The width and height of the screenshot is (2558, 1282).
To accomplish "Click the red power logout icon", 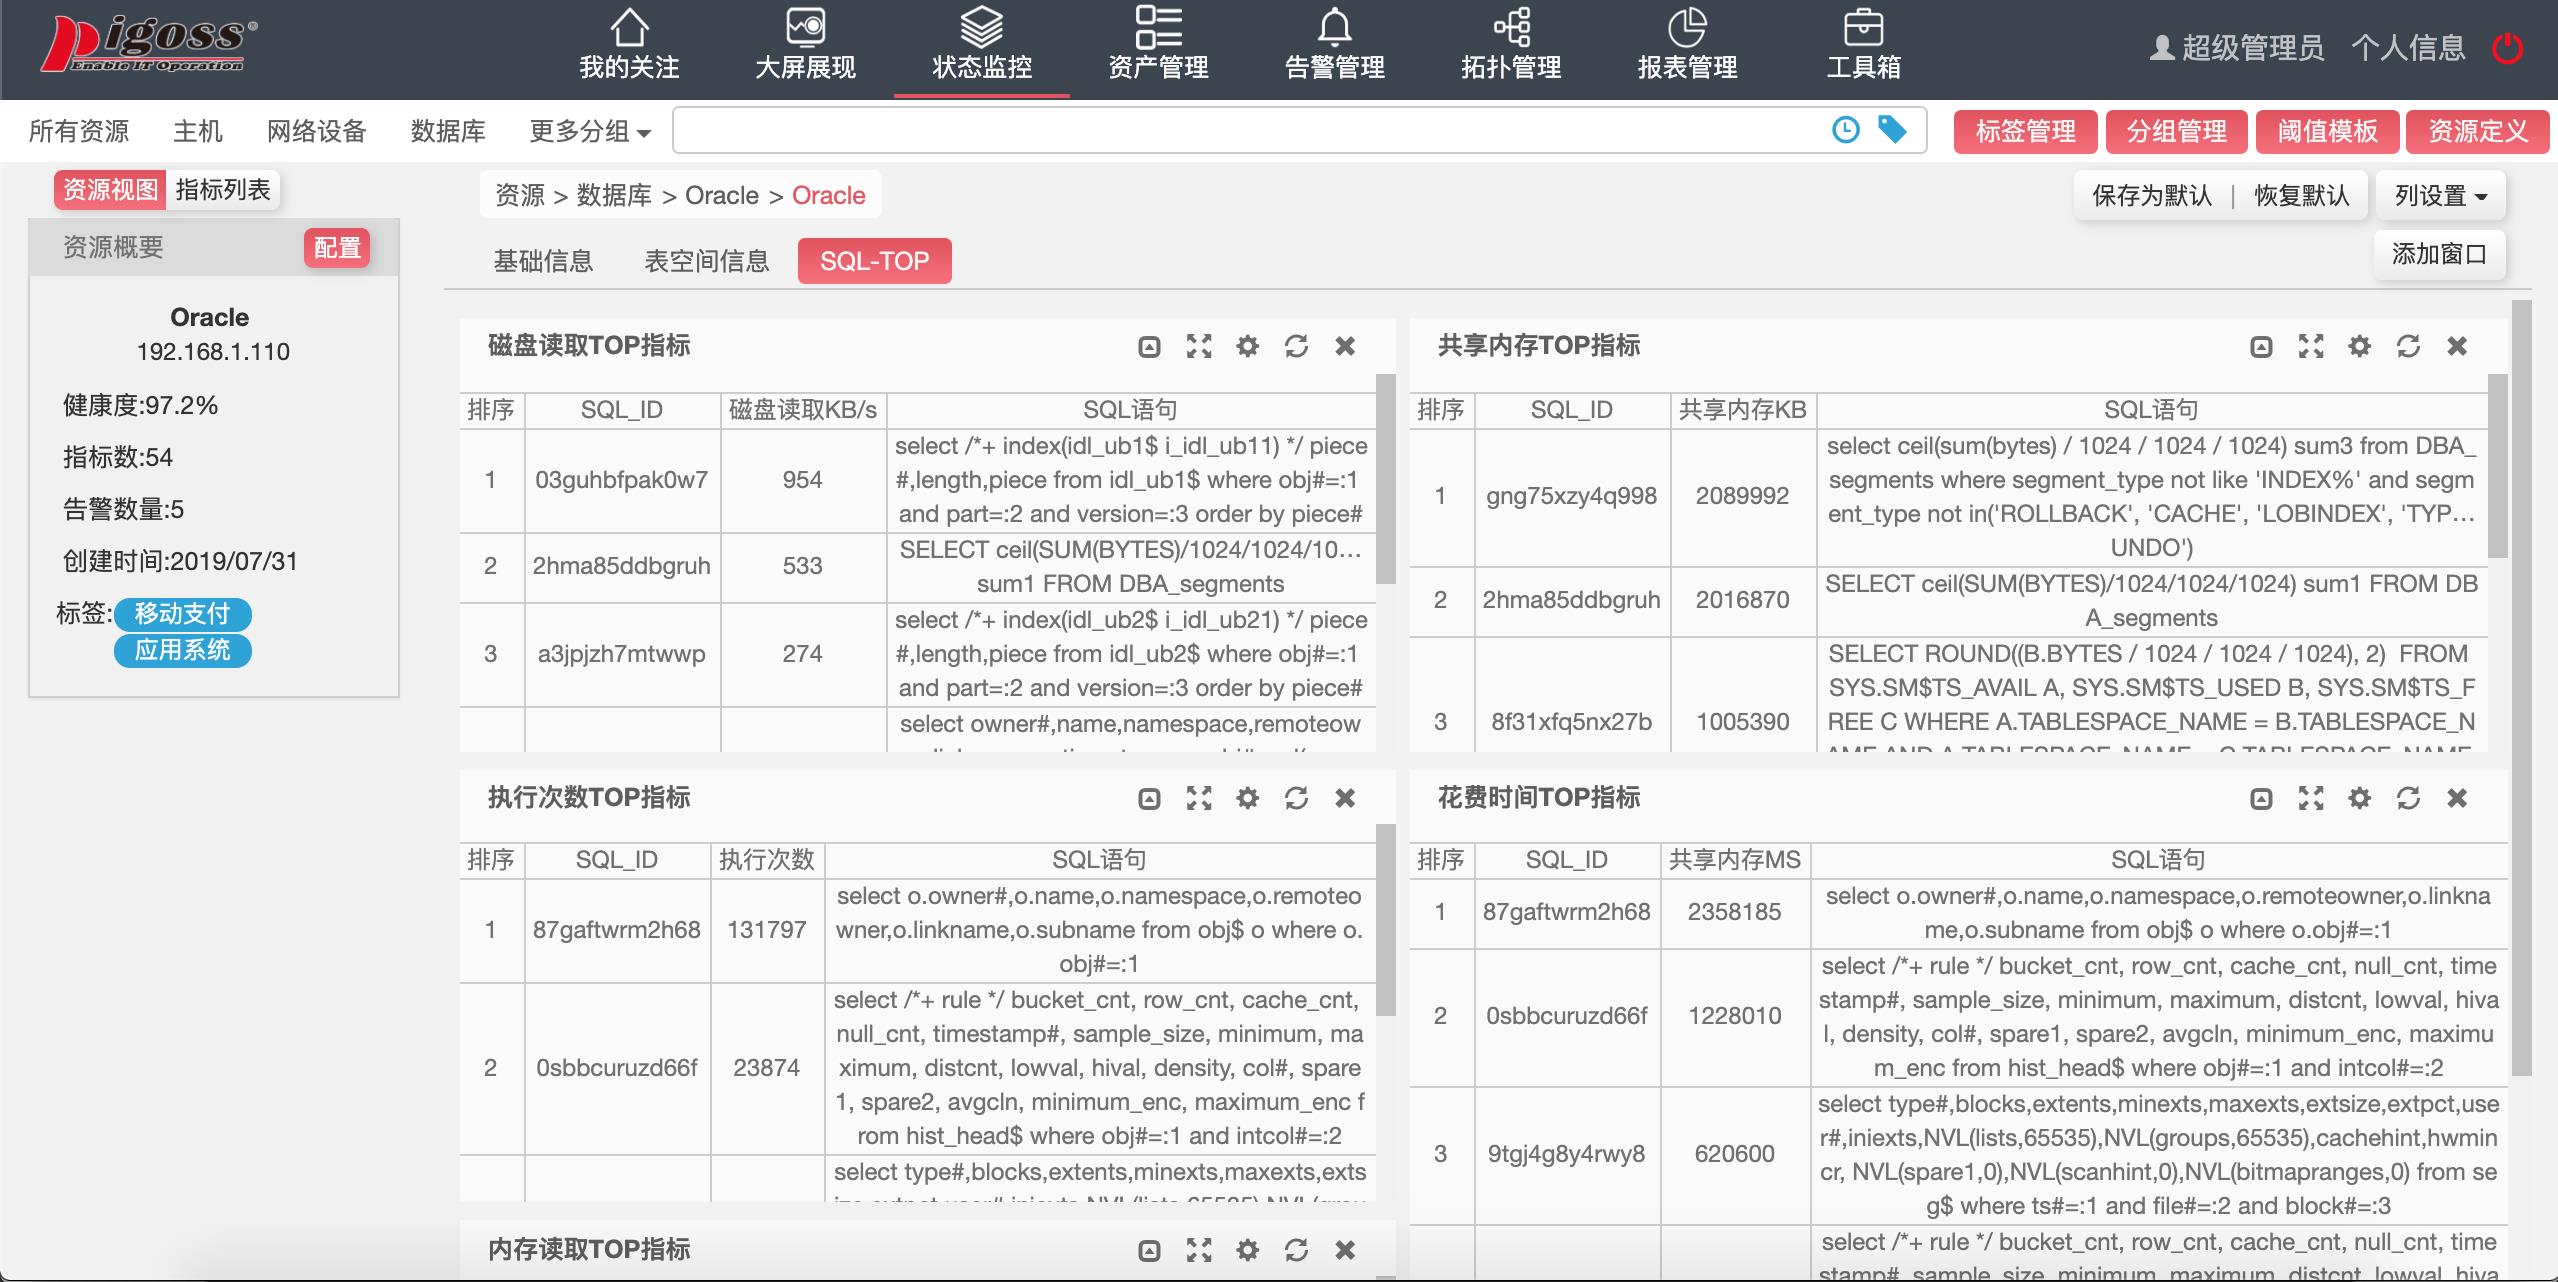I will click(x=2507, y=48).
